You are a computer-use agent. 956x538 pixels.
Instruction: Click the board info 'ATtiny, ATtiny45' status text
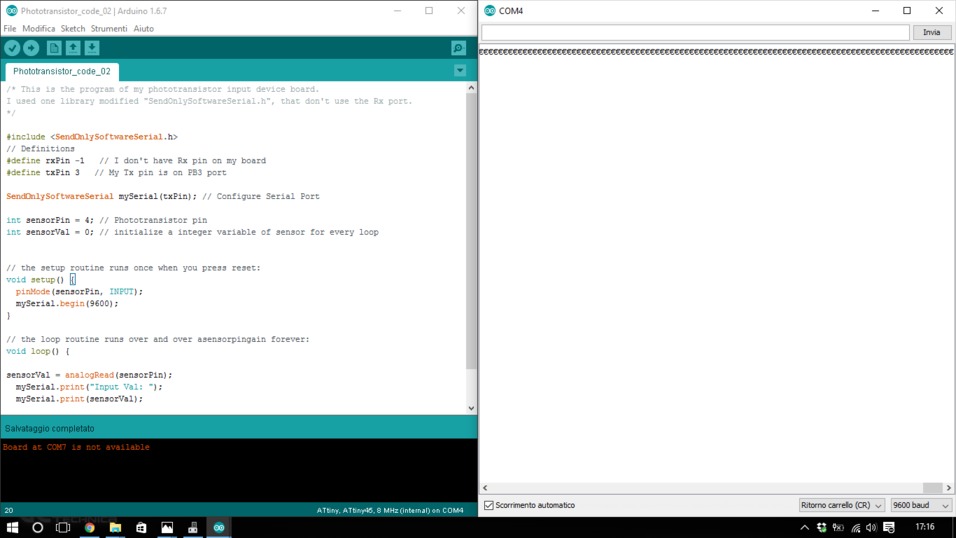point(390,510)
